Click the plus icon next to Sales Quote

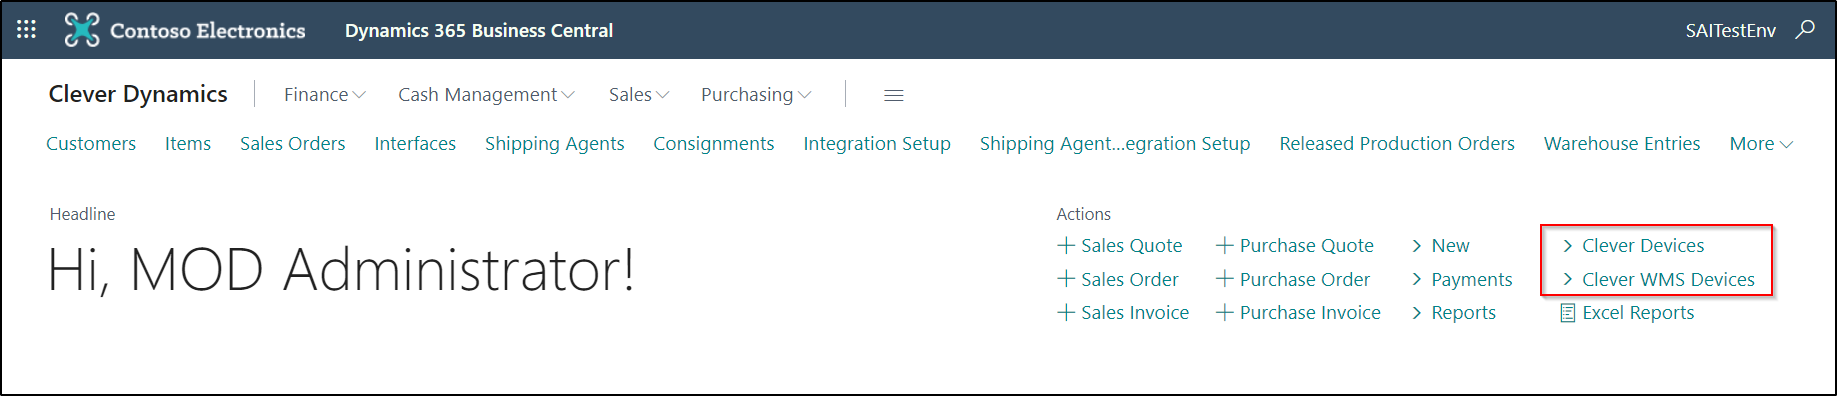click(x=1066, y=245)
